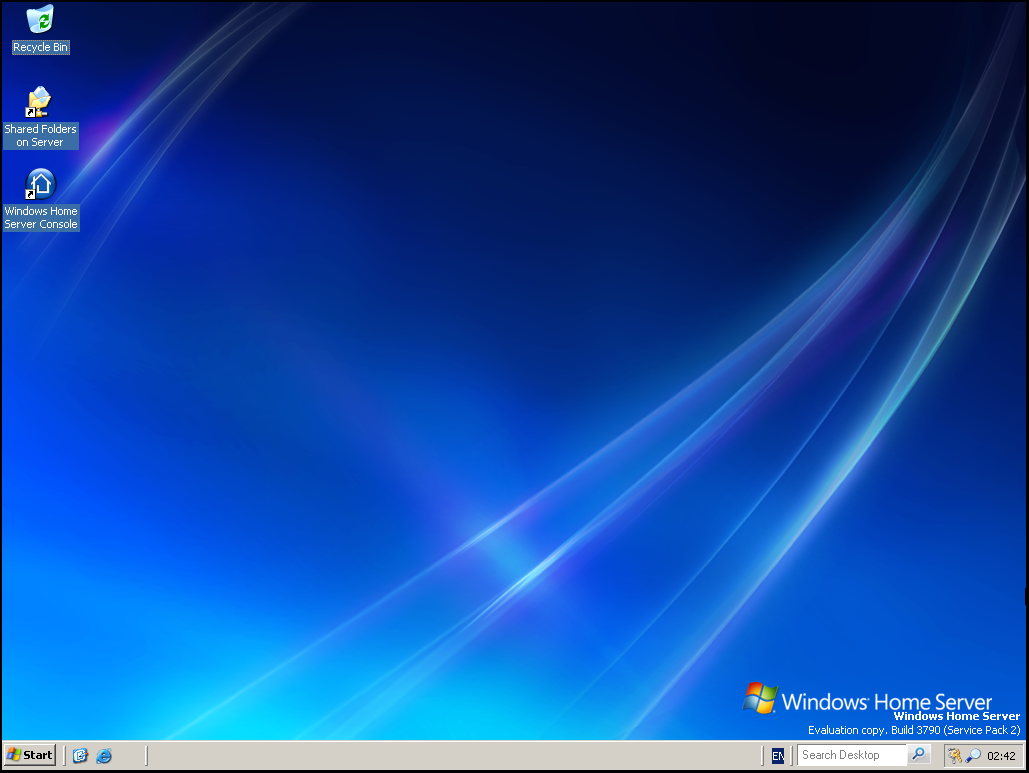Viewport: 1029px width, 773px height.
Task: Click the Quick Launch toolbar grip handle
Action: 66,756
